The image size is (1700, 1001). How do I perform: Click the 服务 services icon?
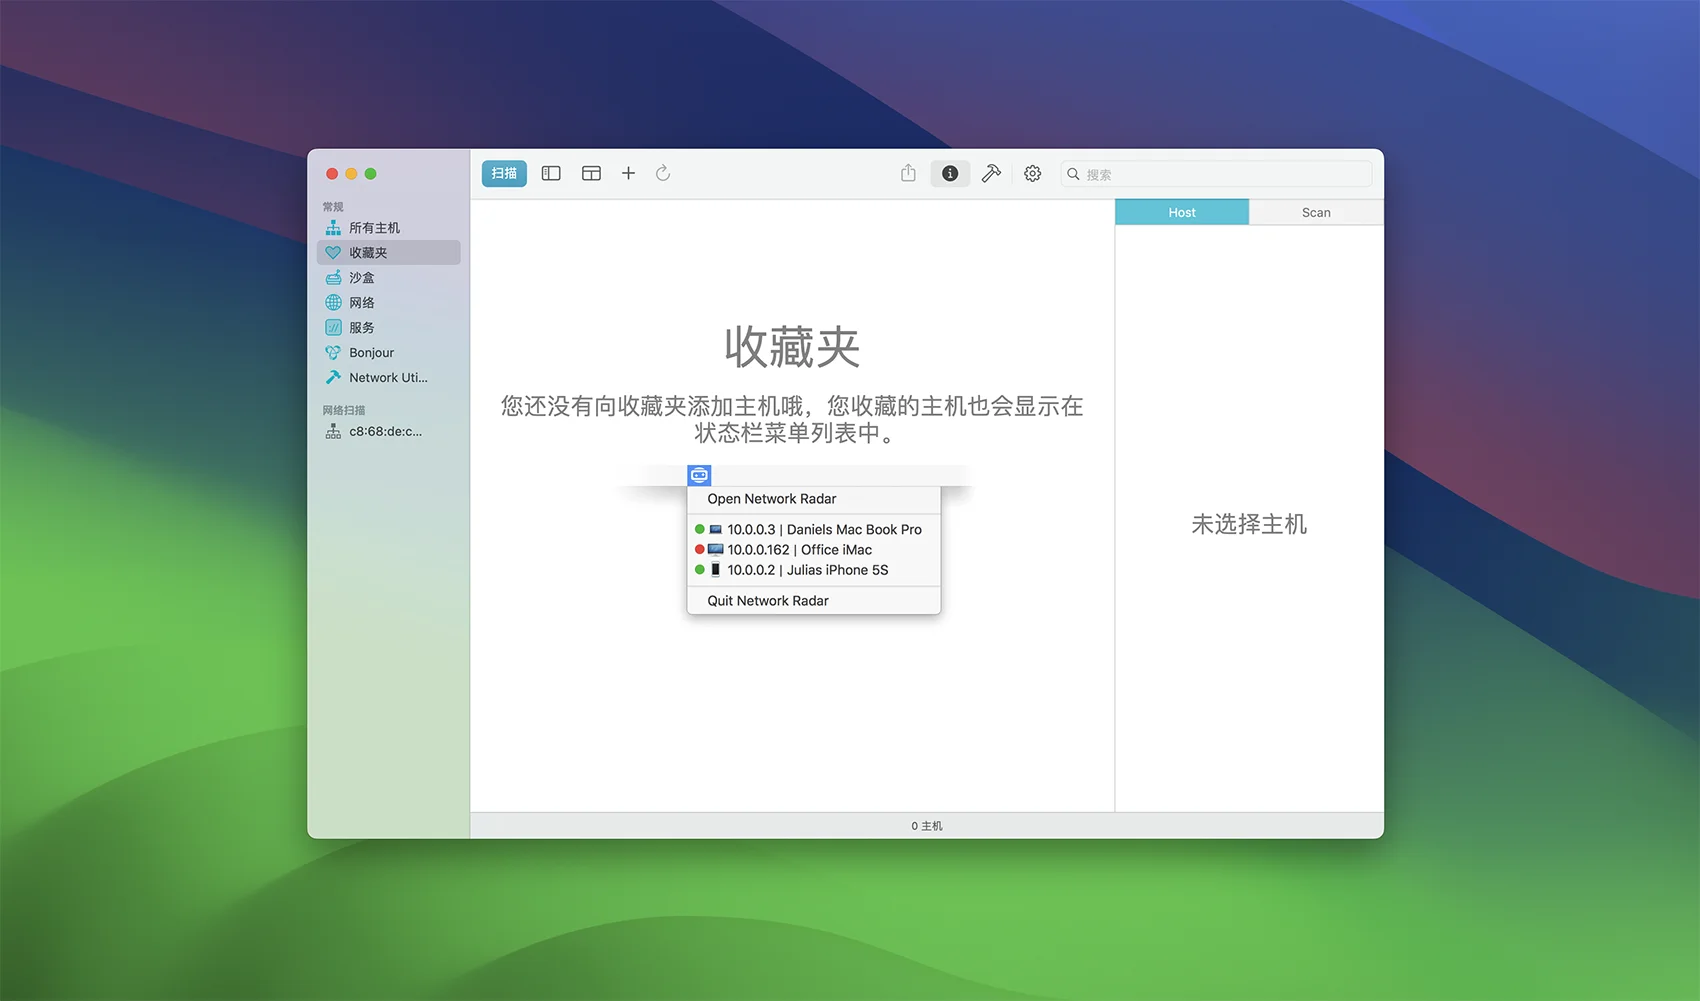(x=333, y=328)
